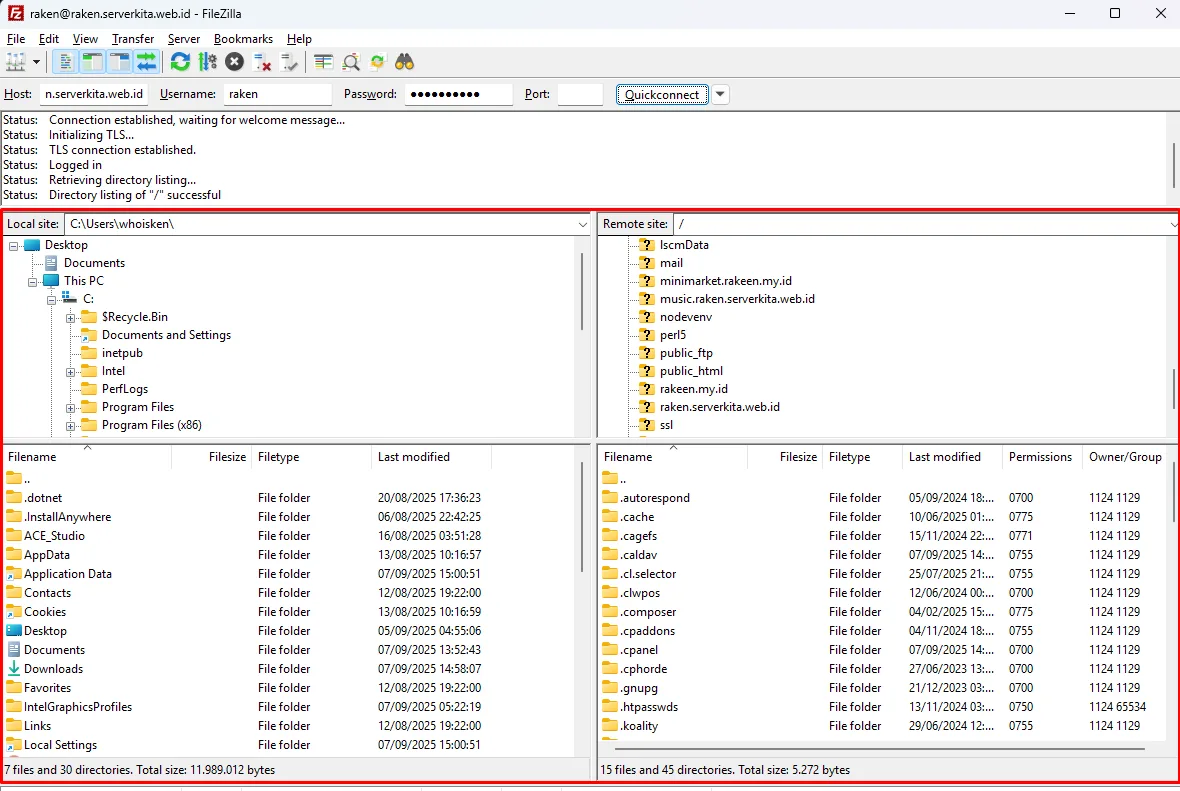Click the Quickconnect button
The width and height of the screenshot is (1180, 791).
tap(662, 94)
